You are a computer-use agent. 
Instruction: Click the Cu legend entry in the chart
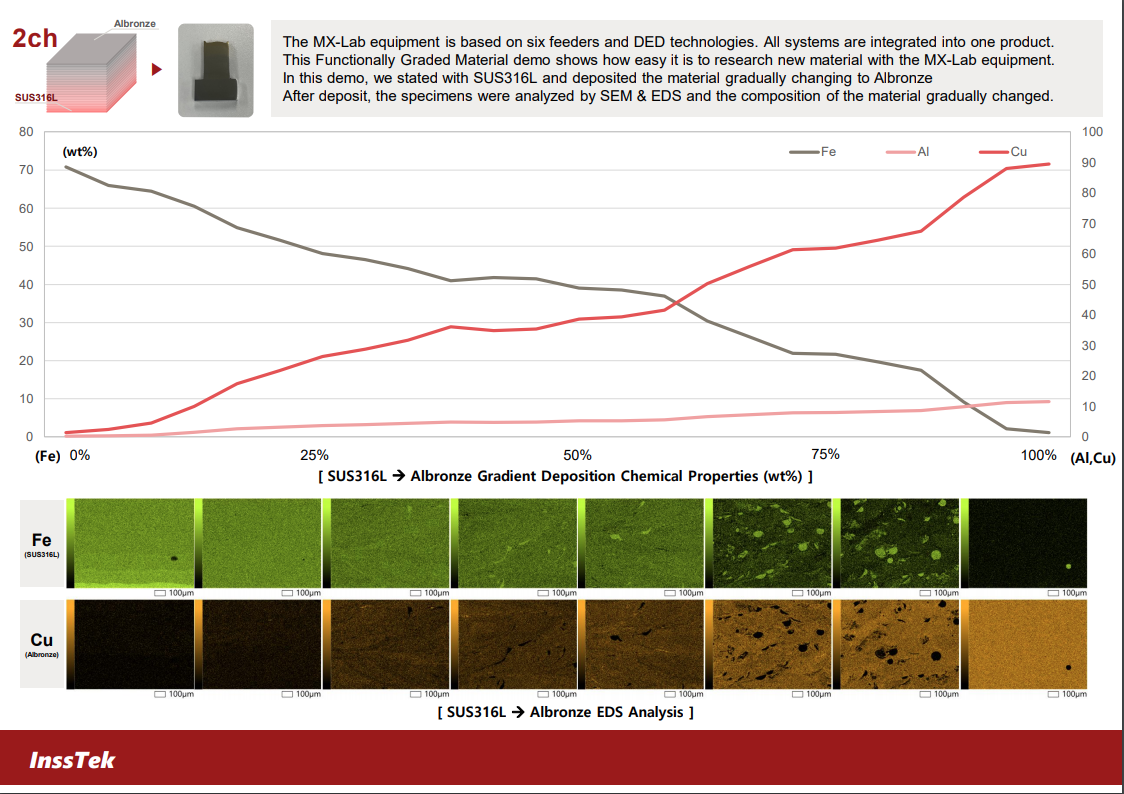[1004, 152]
